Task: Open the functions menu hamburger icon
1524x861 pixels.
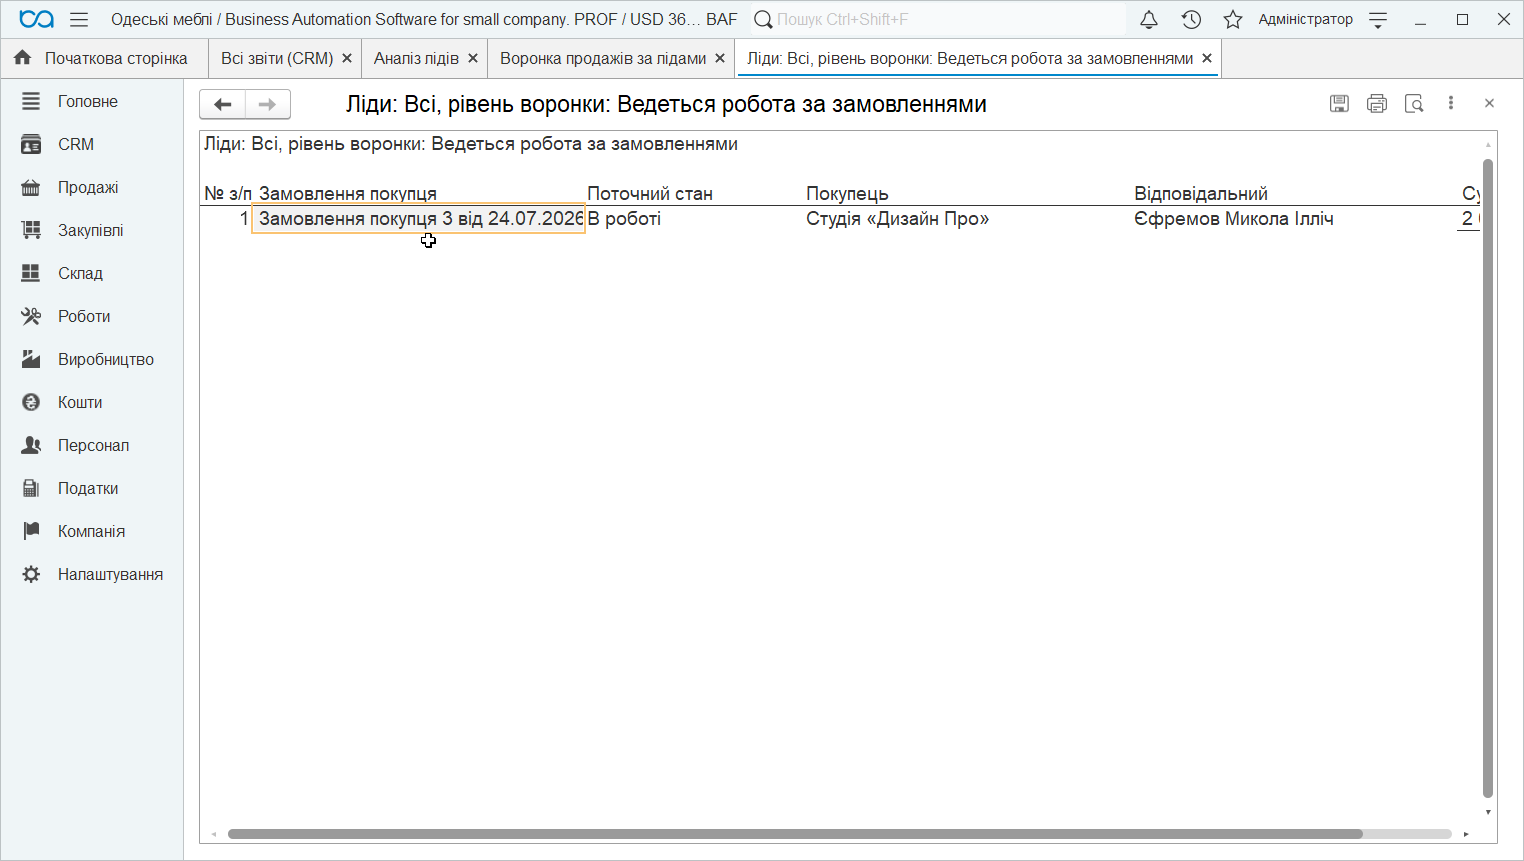Action: coord(79,19)
